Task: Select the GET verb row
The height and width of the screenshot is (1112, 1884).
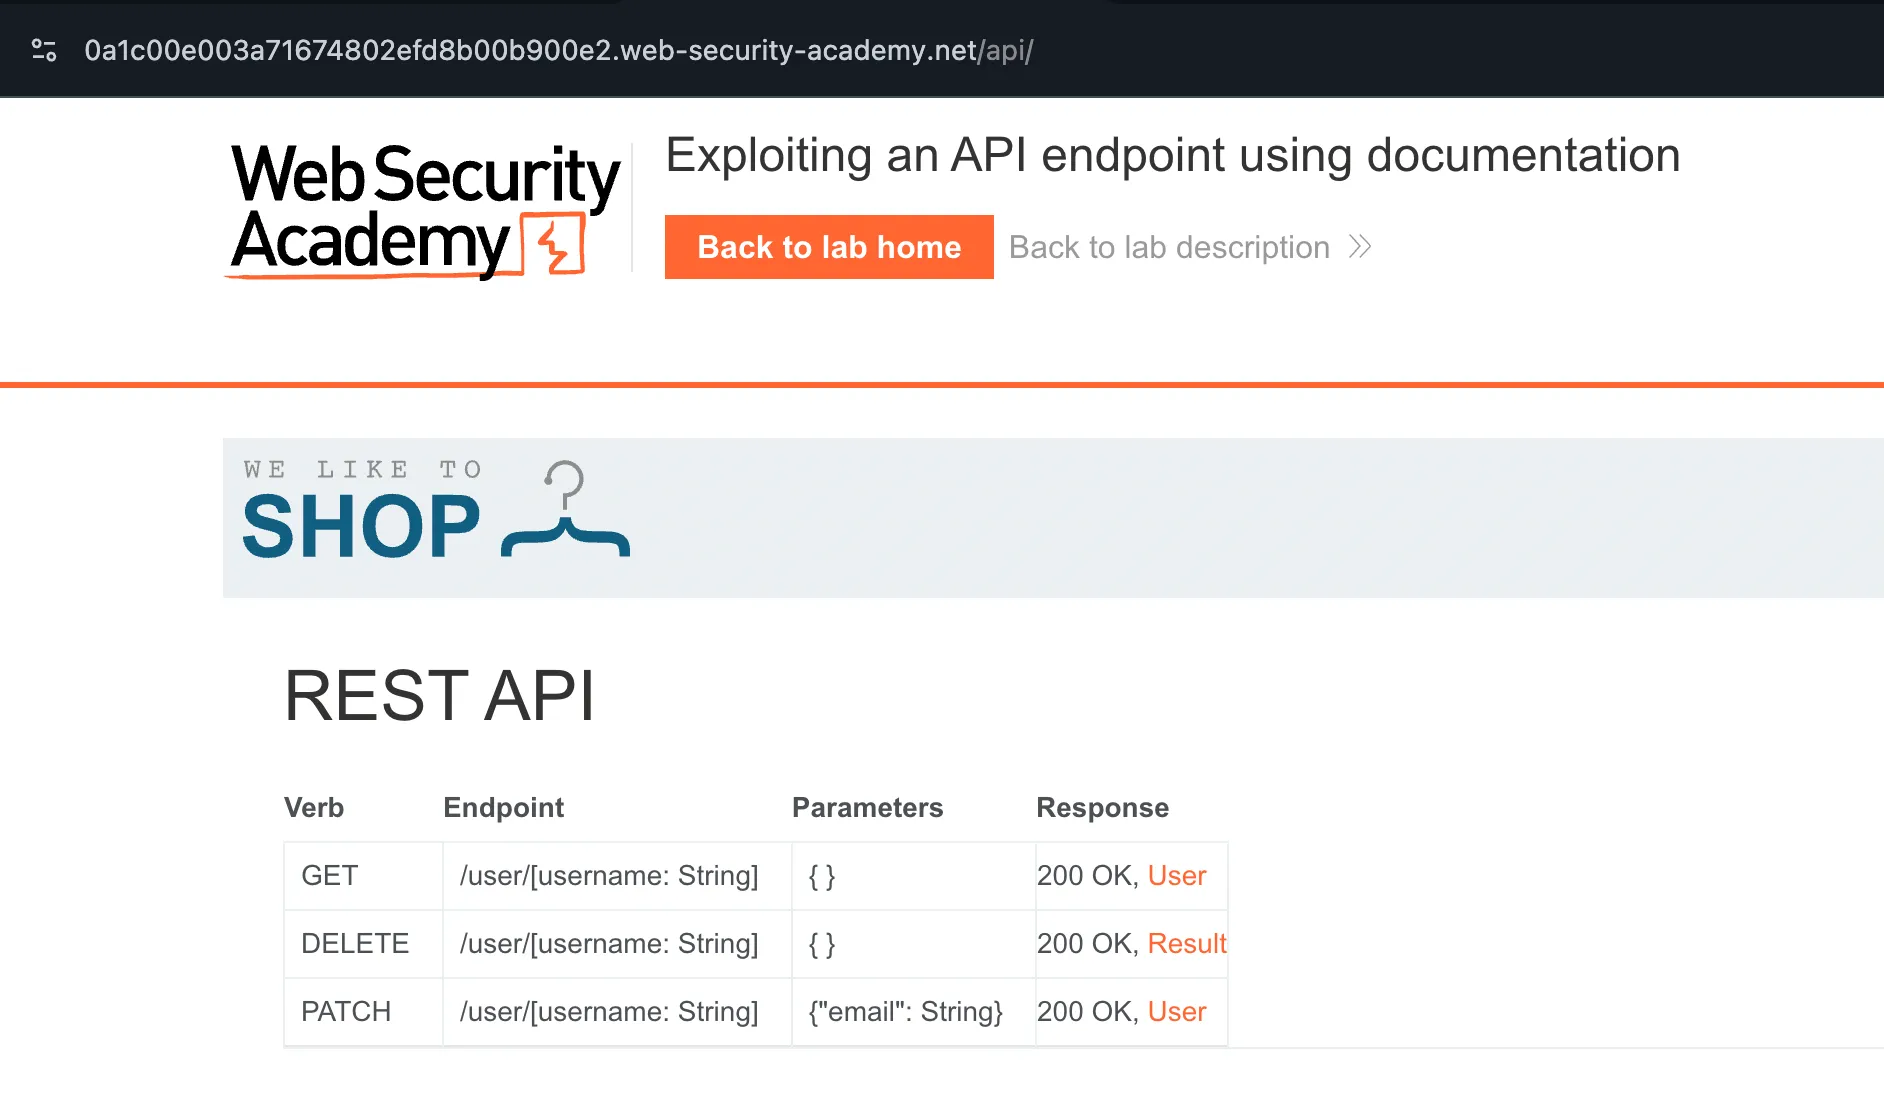Action: [x=329, y=876]
